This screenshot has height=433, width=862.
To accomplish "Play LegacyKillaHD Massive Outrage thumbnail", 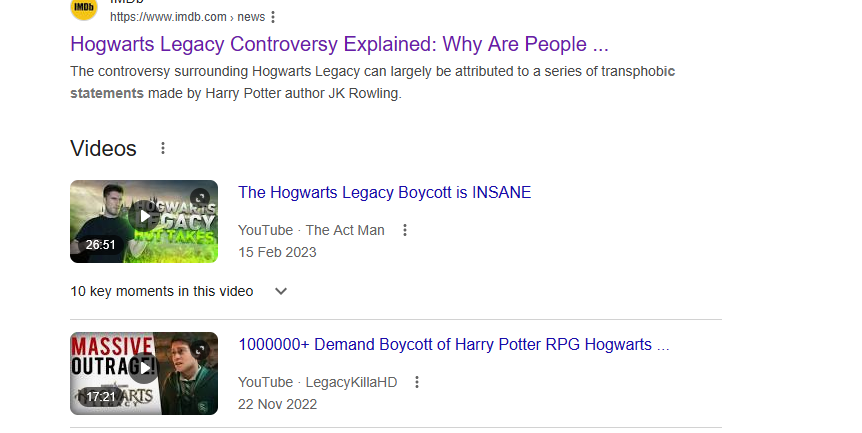I will 144,374.
